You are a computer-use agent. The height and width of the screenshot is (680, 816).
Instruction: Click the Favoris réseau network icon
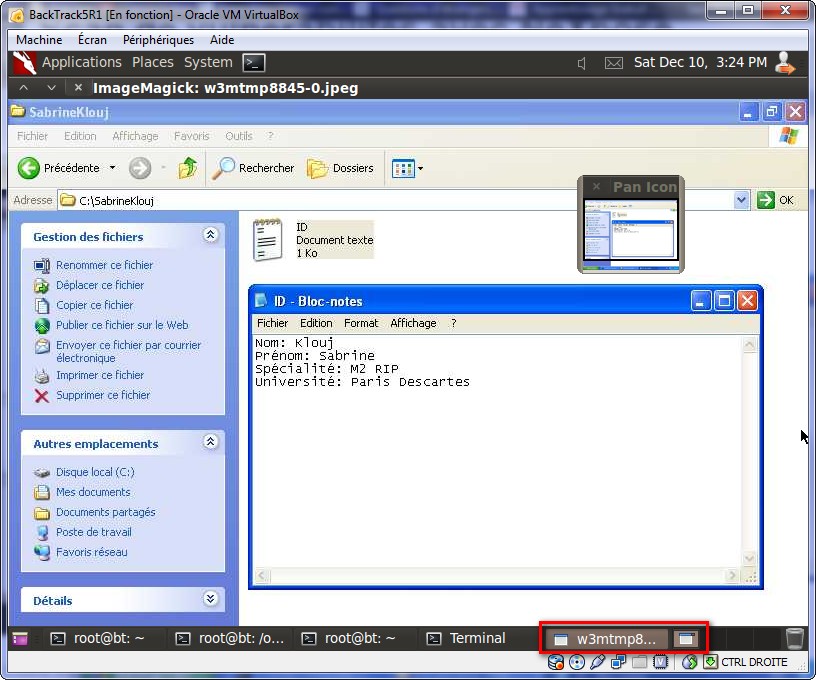pos(42,552)
